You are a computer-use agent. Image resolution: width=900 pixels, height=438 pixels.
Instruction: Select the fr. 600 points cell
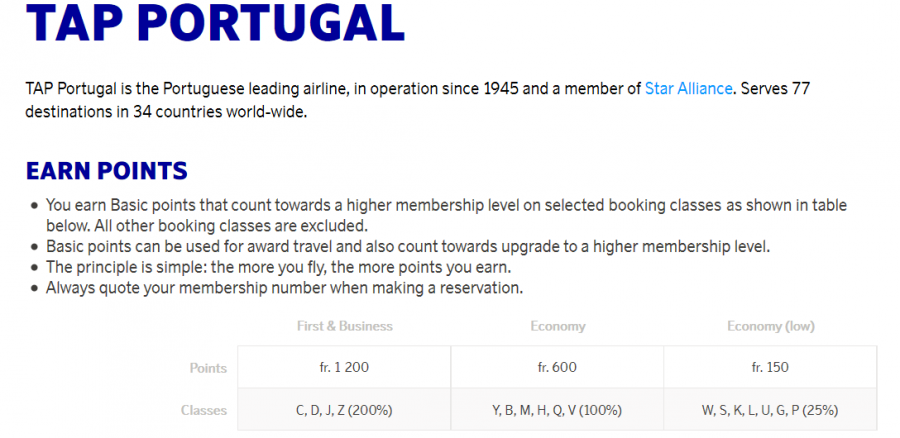click(557, 368)
